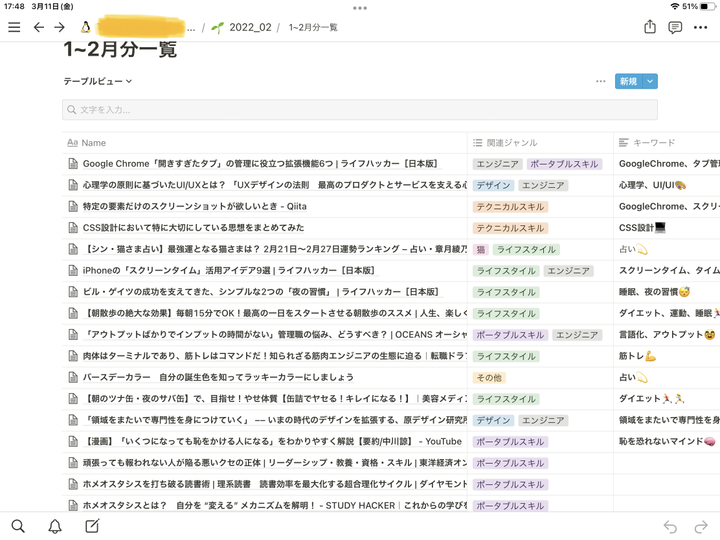
Task: Open the comments icon in top bar
Action: [675, 27]
